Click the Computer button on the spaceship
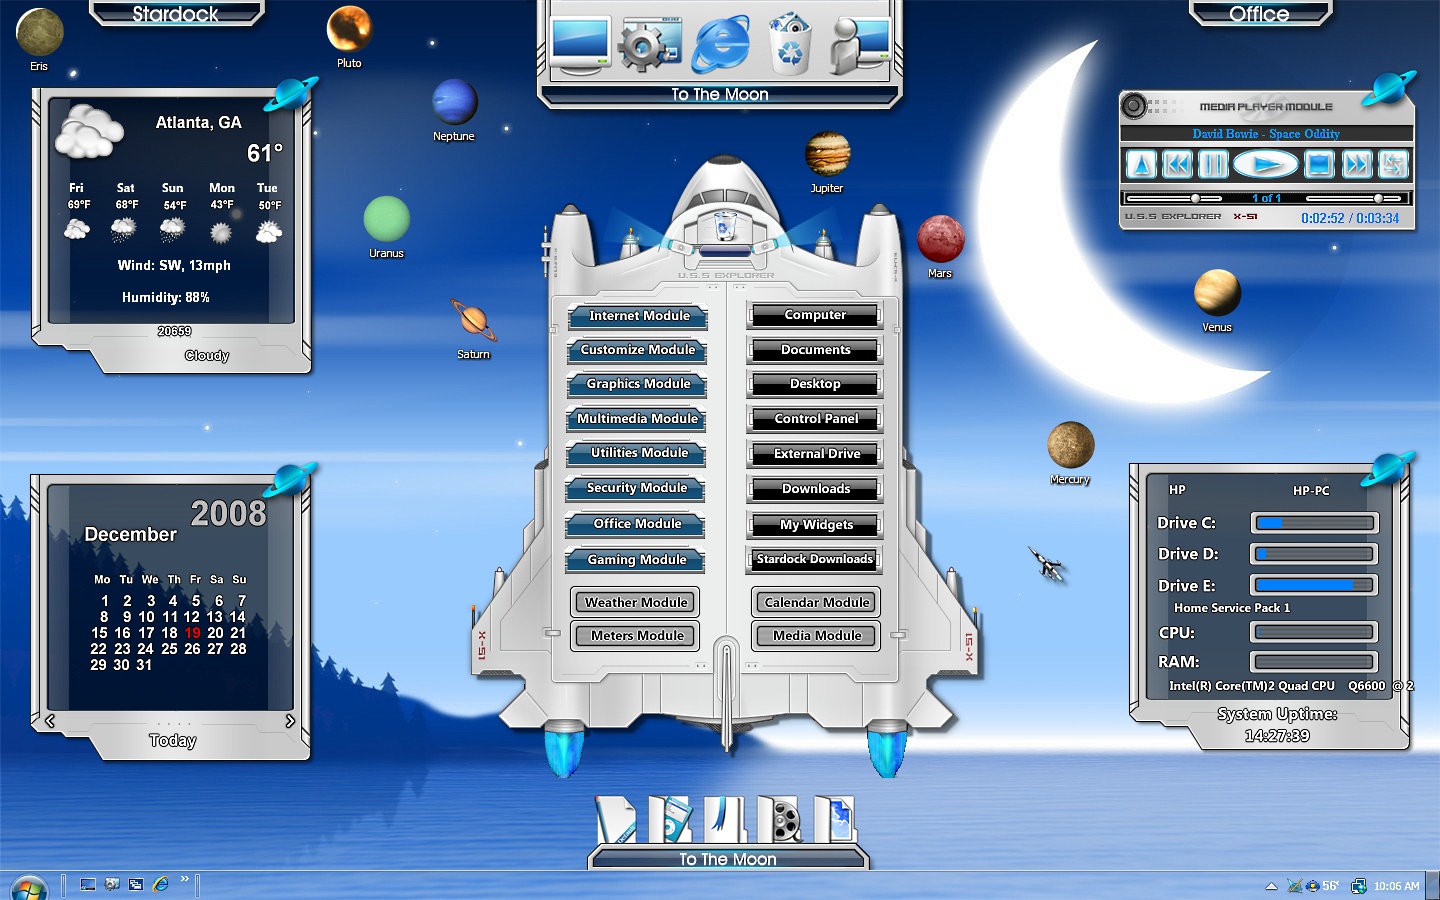The width and height of the screenshot is (1440, 900). point(815,315)
